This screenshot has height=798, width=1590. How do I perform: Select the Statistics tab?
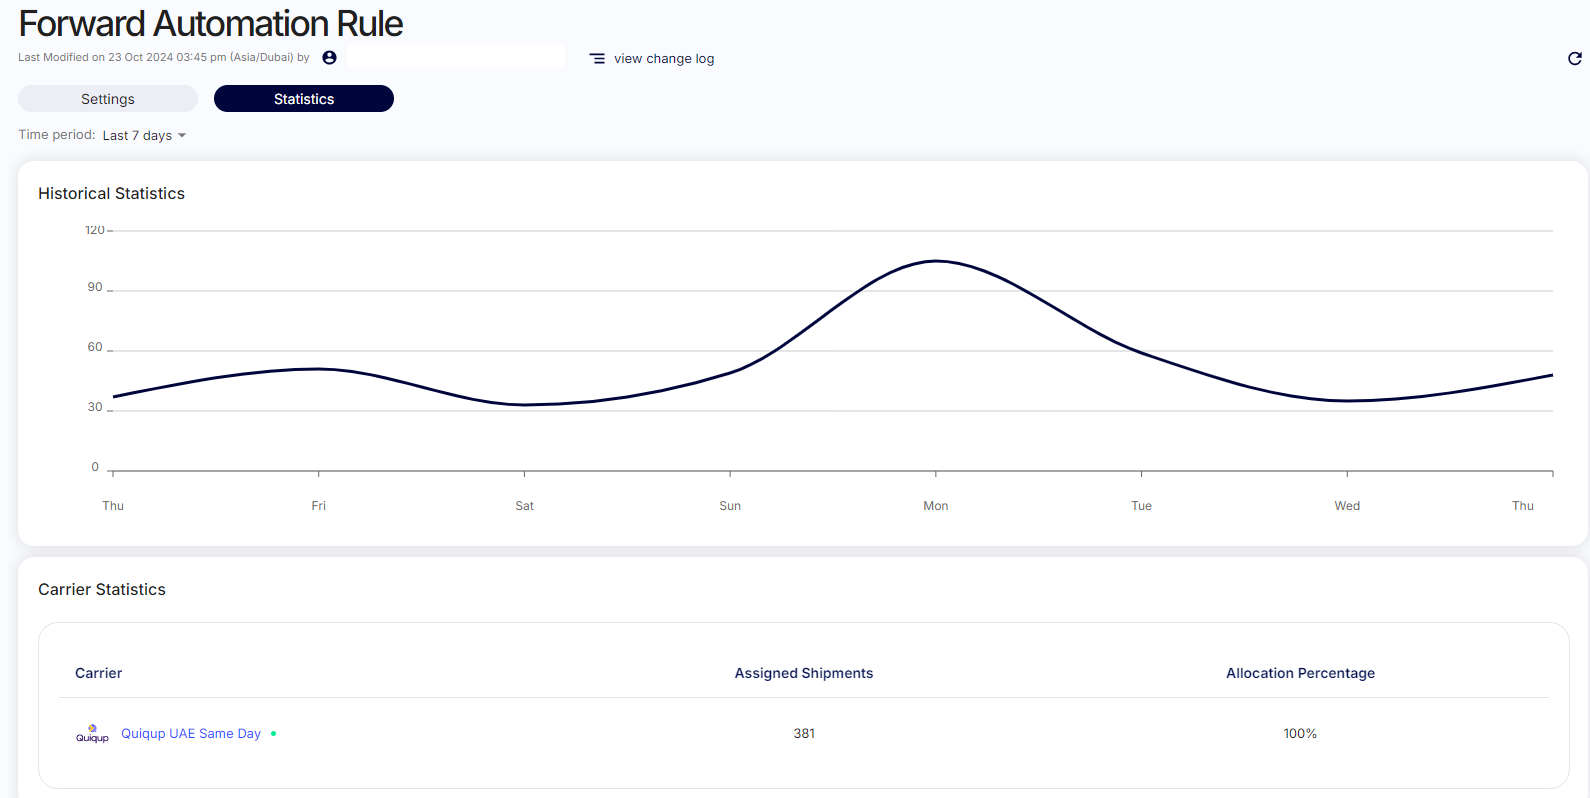(304, 99)
